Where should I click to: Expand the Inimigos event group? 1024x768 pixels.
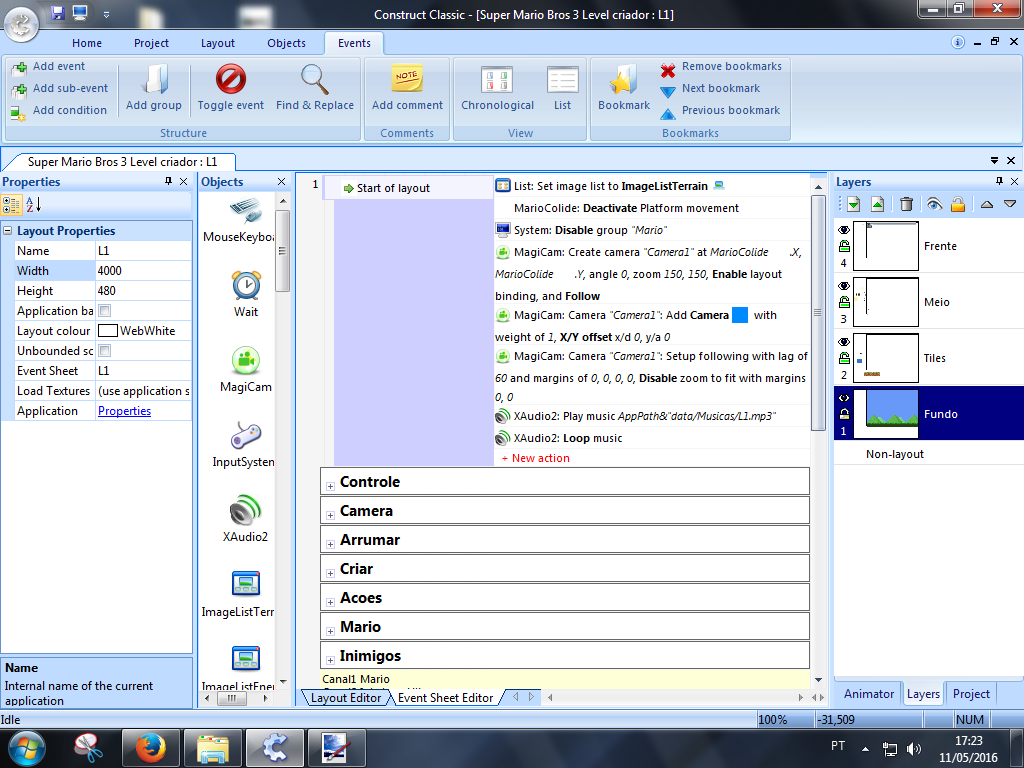pos(330,660)
